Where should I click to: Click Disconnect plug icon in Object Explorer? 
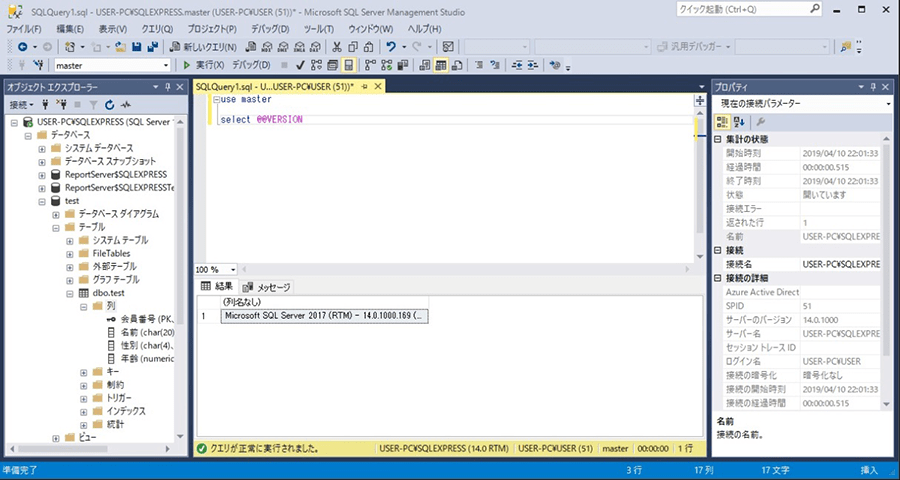click(62, 104)
